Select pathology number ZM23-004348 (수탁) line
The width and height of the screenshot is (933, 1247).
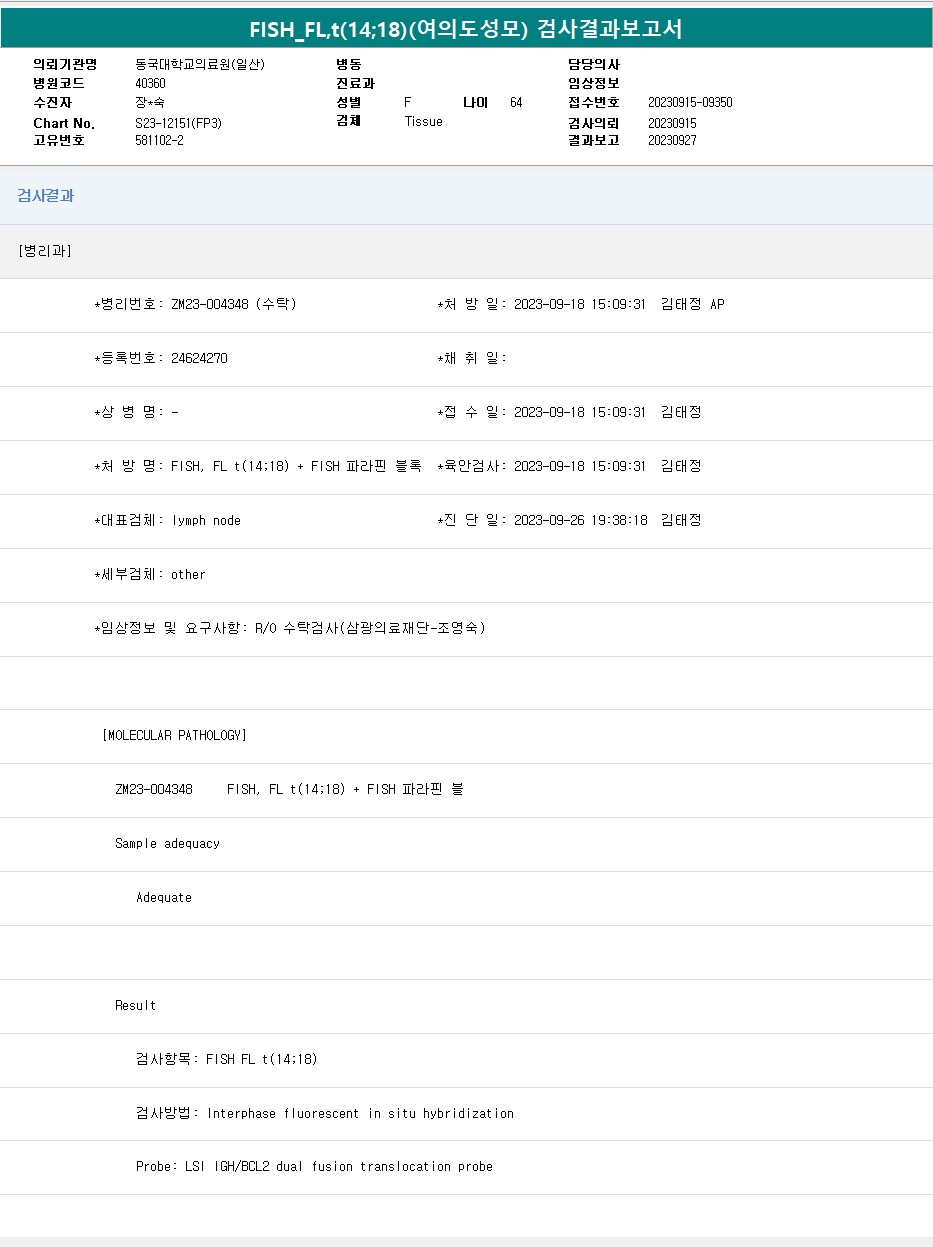(195, 304)
